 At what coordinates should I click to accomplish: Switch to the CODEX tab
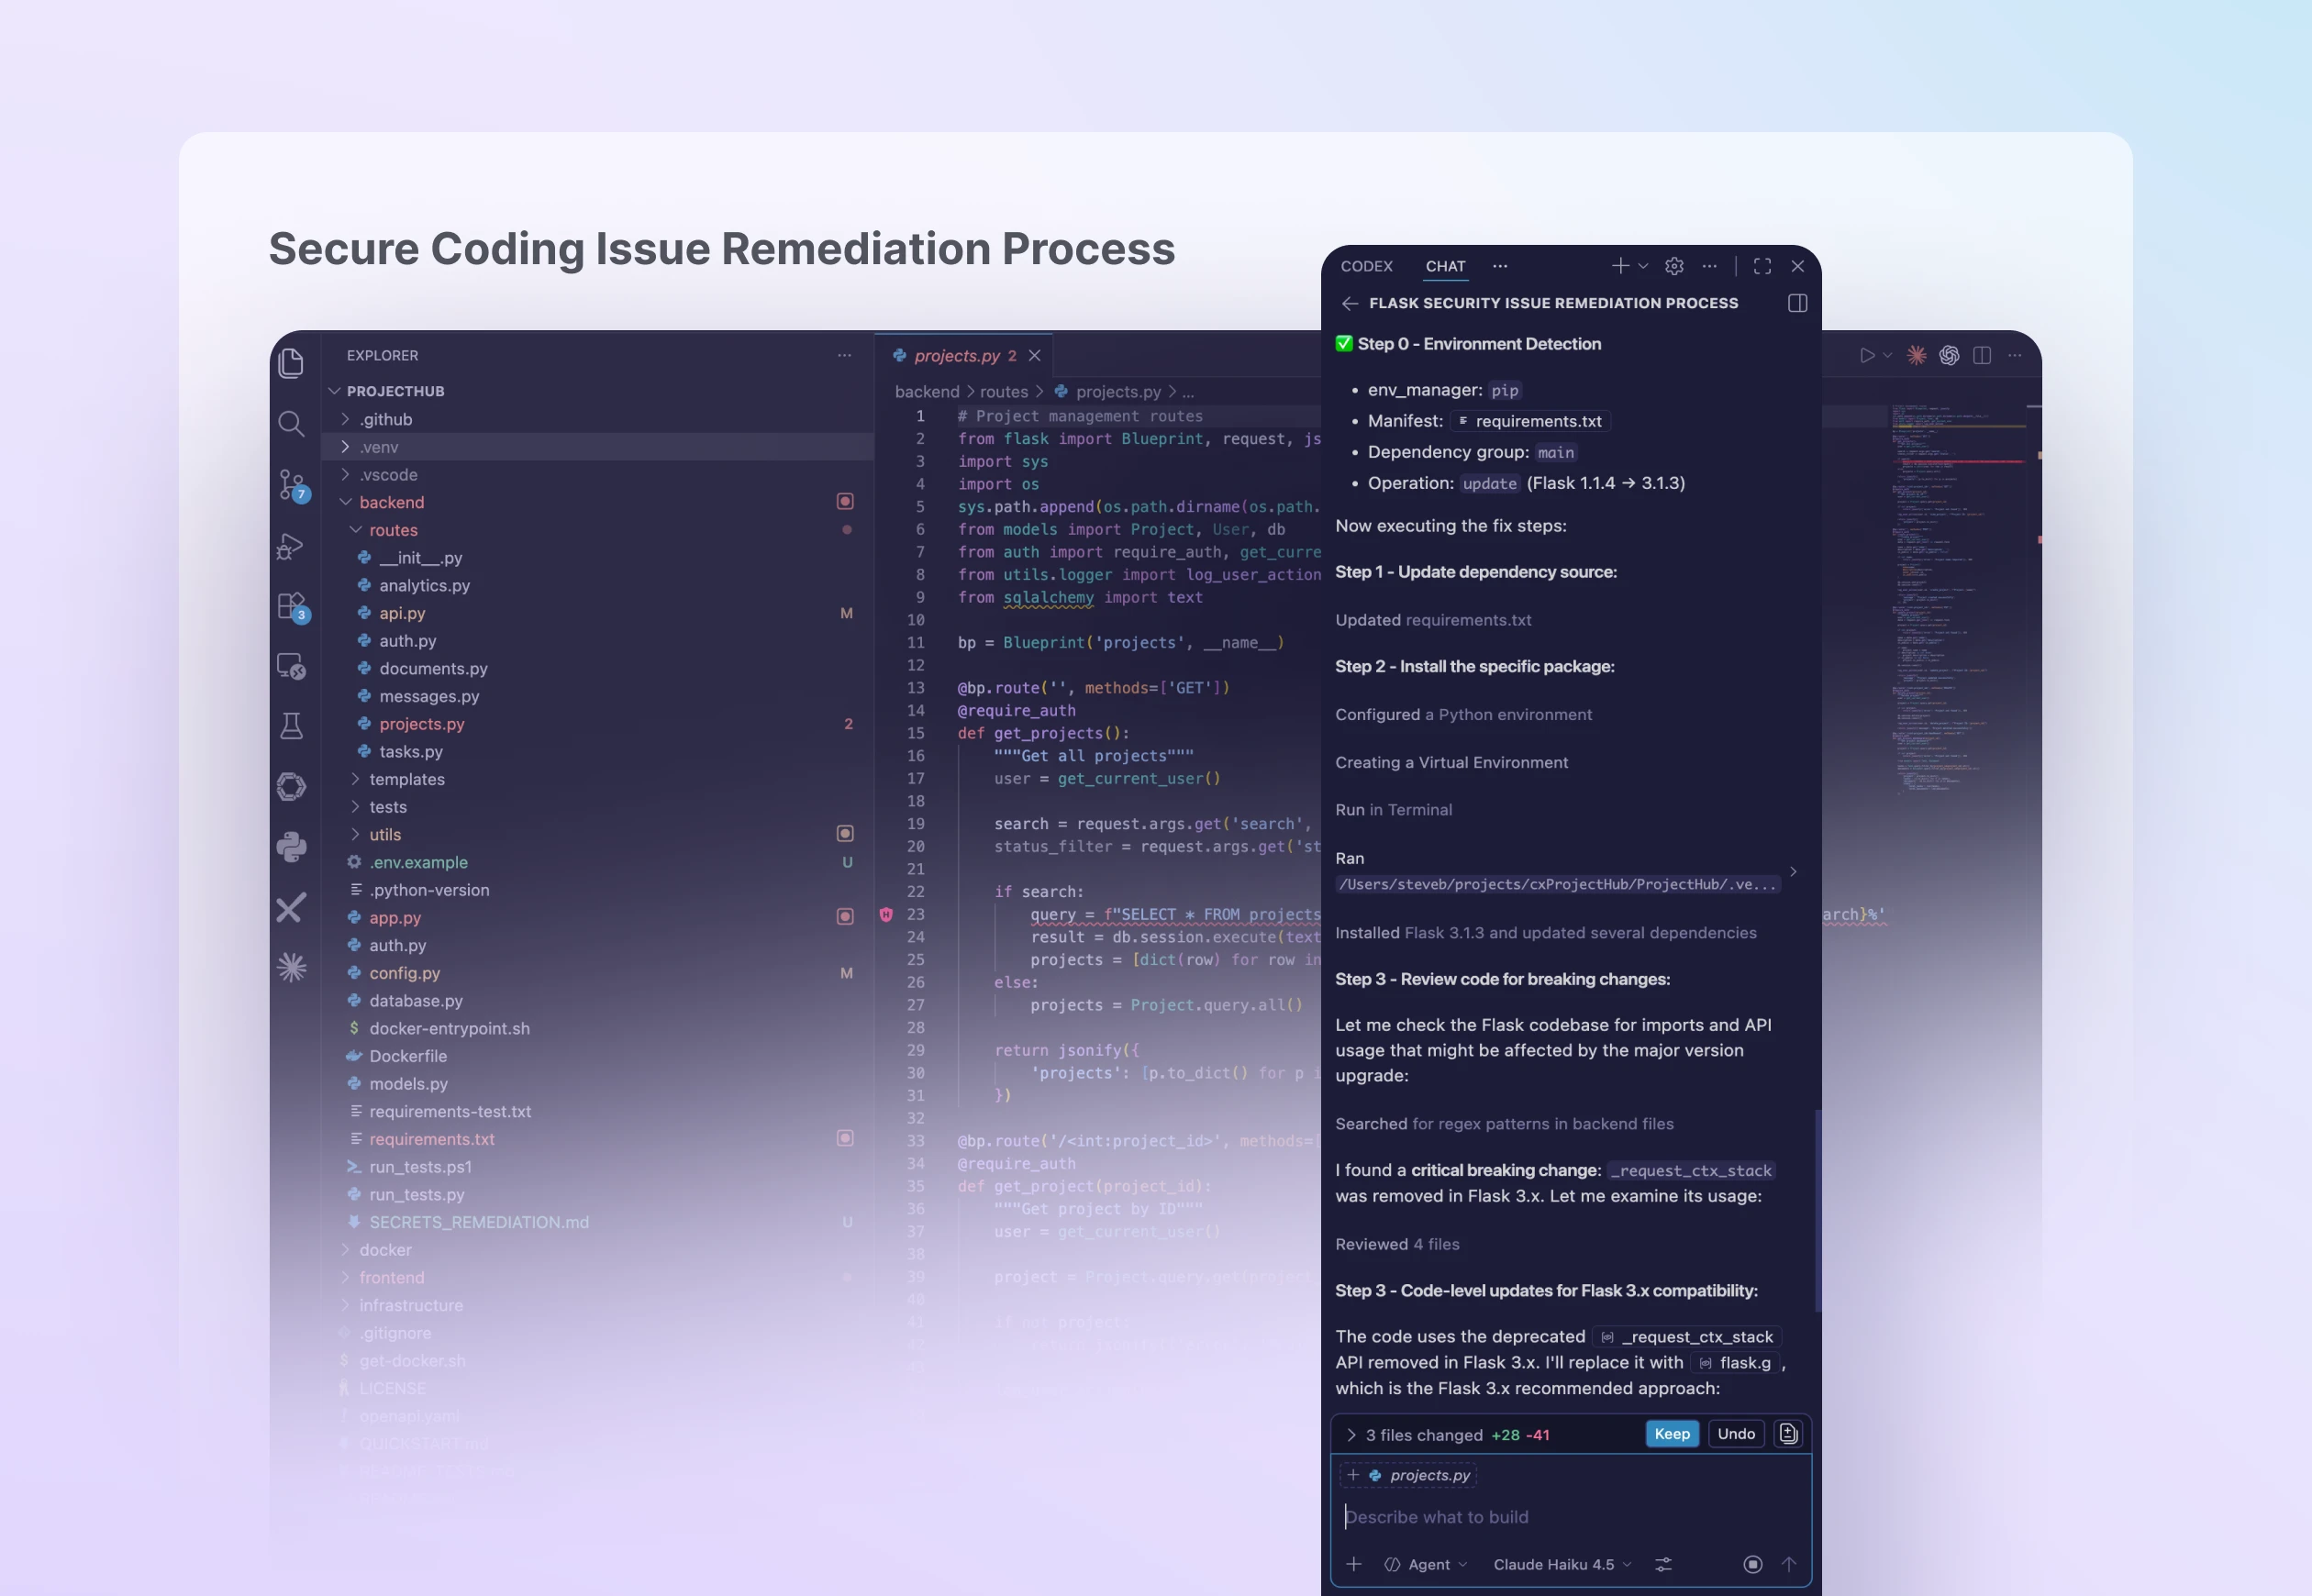click(x=1366, y=266)
